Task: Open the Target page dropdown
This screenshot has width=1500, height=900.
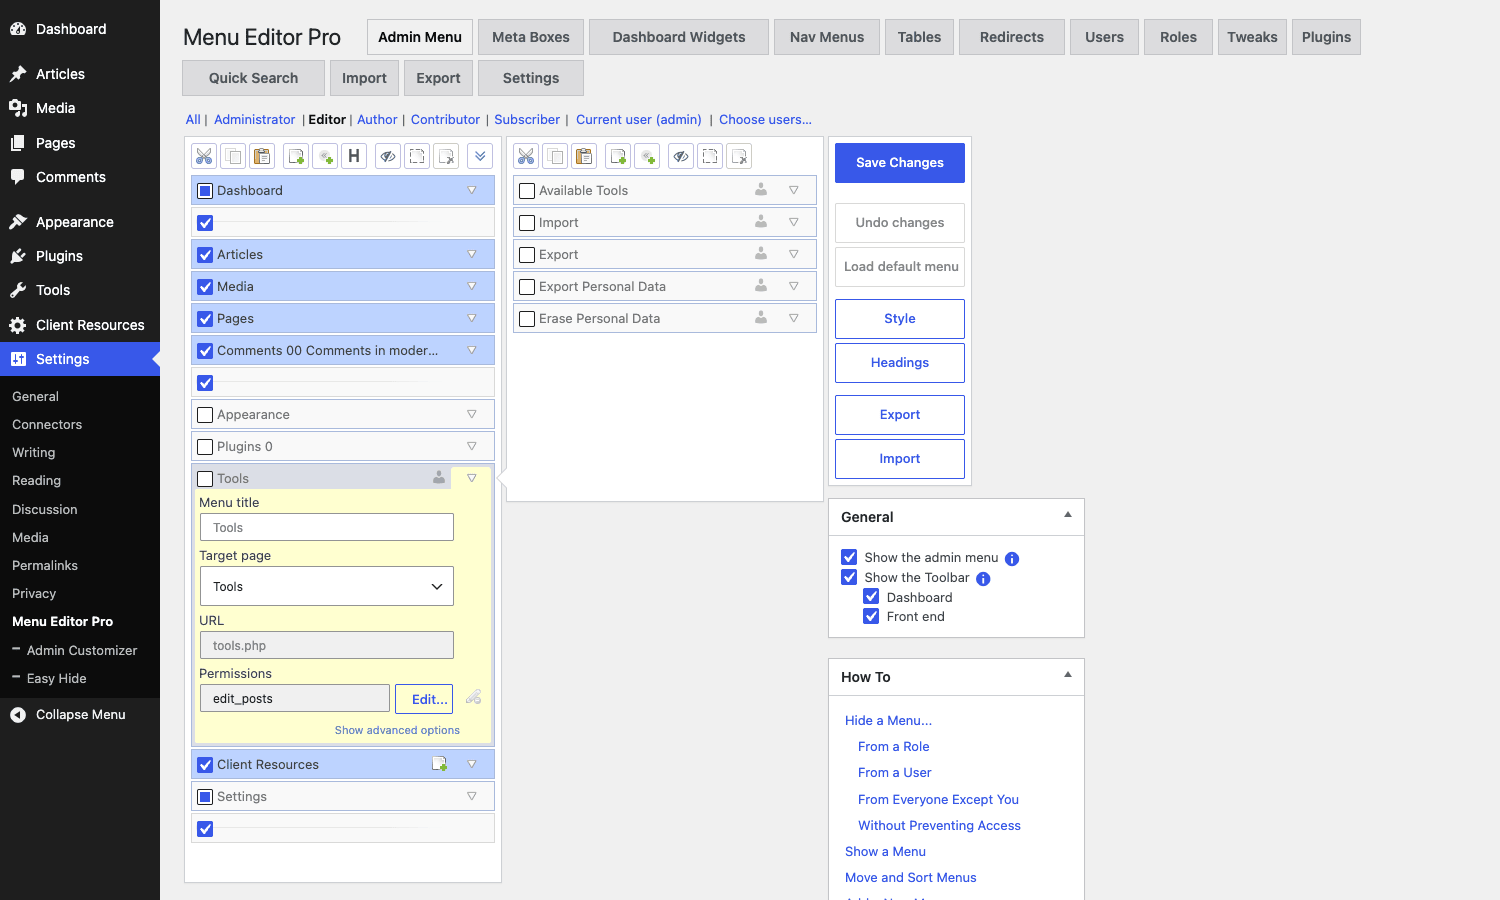Action: (x=327, y=586)
